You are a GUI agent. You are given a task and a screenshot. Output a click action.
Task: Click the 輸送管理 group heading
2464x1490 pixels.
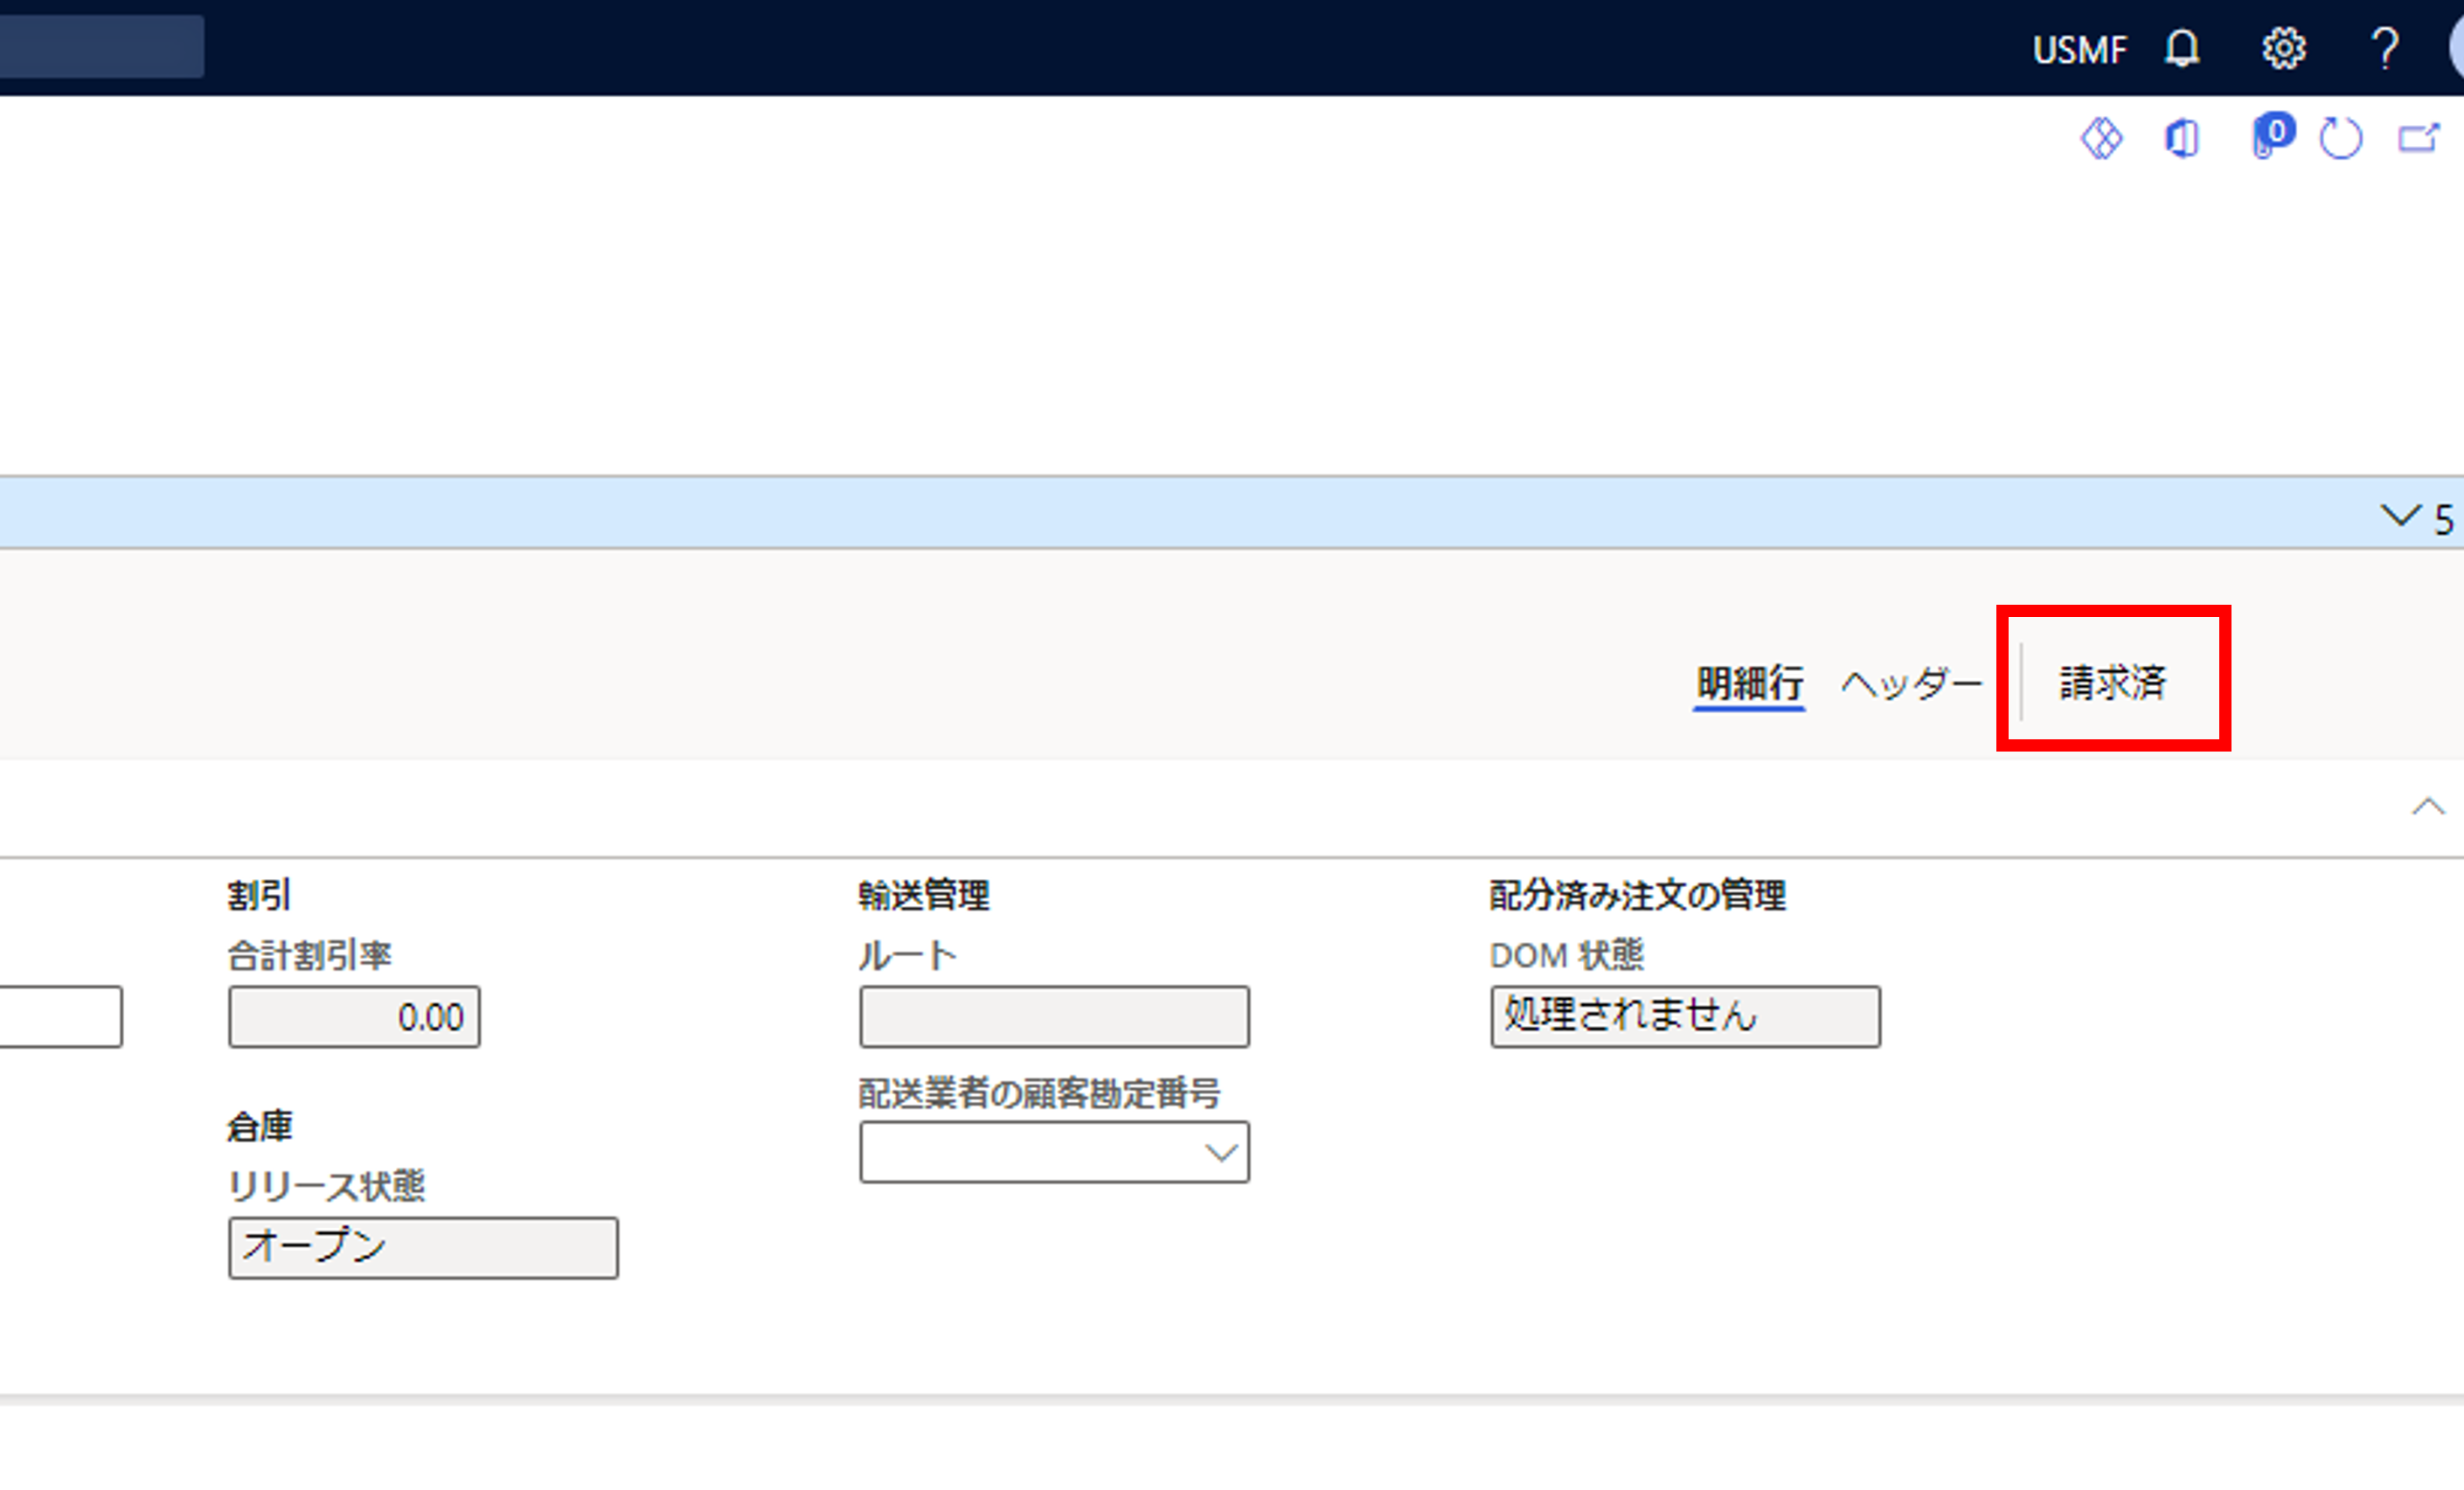924,895
